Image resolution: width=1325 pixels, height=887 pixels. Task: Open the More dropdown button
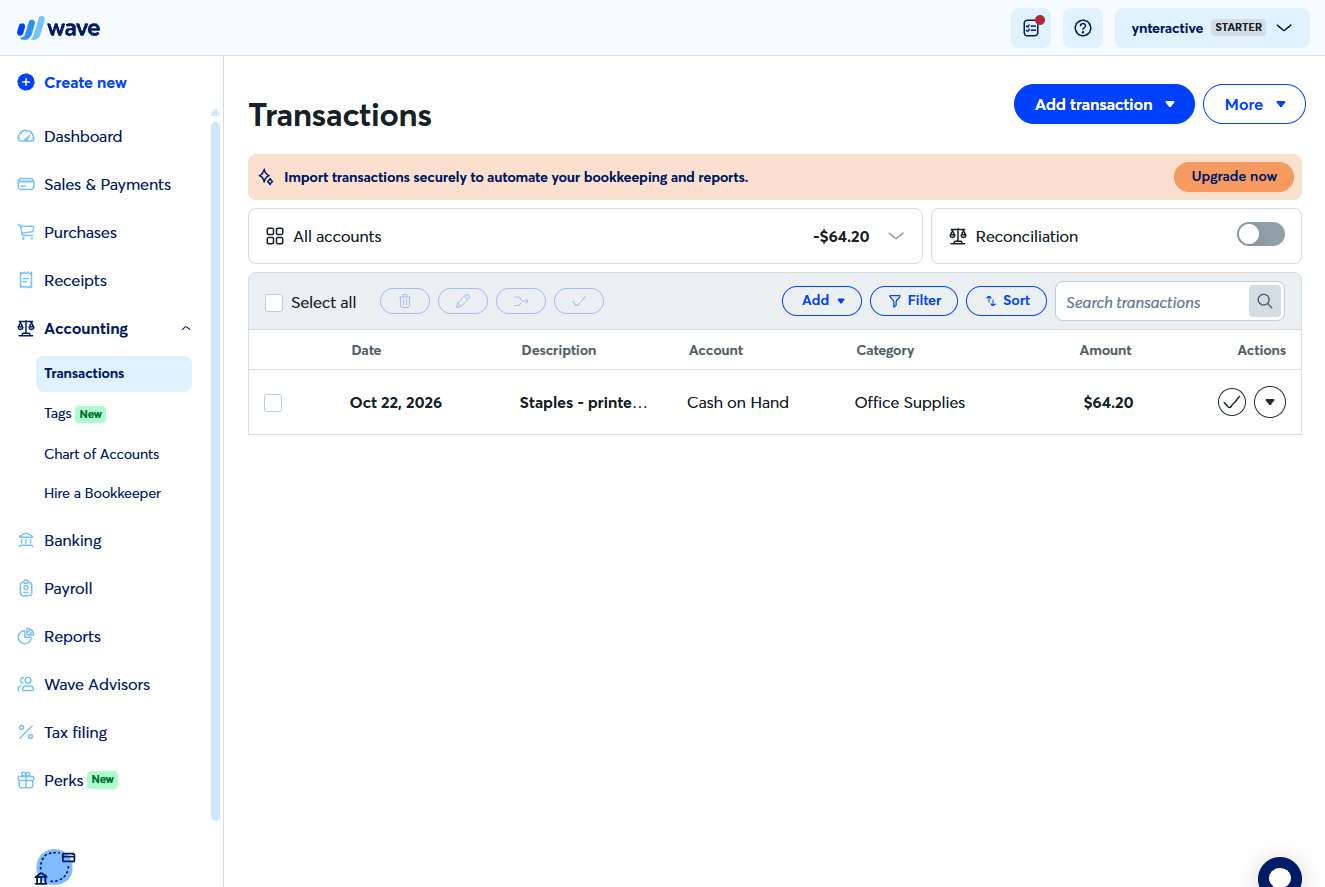coord(1254,104)
